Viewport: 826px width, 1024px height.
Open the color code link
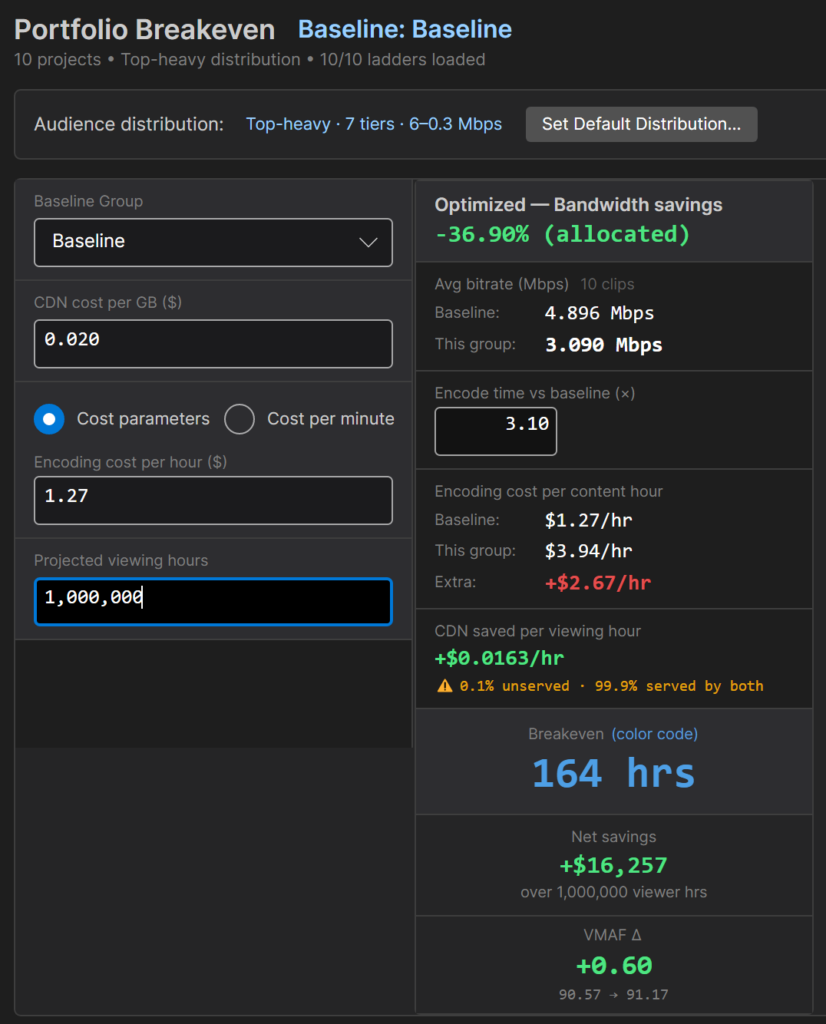[x=654, y=734]
